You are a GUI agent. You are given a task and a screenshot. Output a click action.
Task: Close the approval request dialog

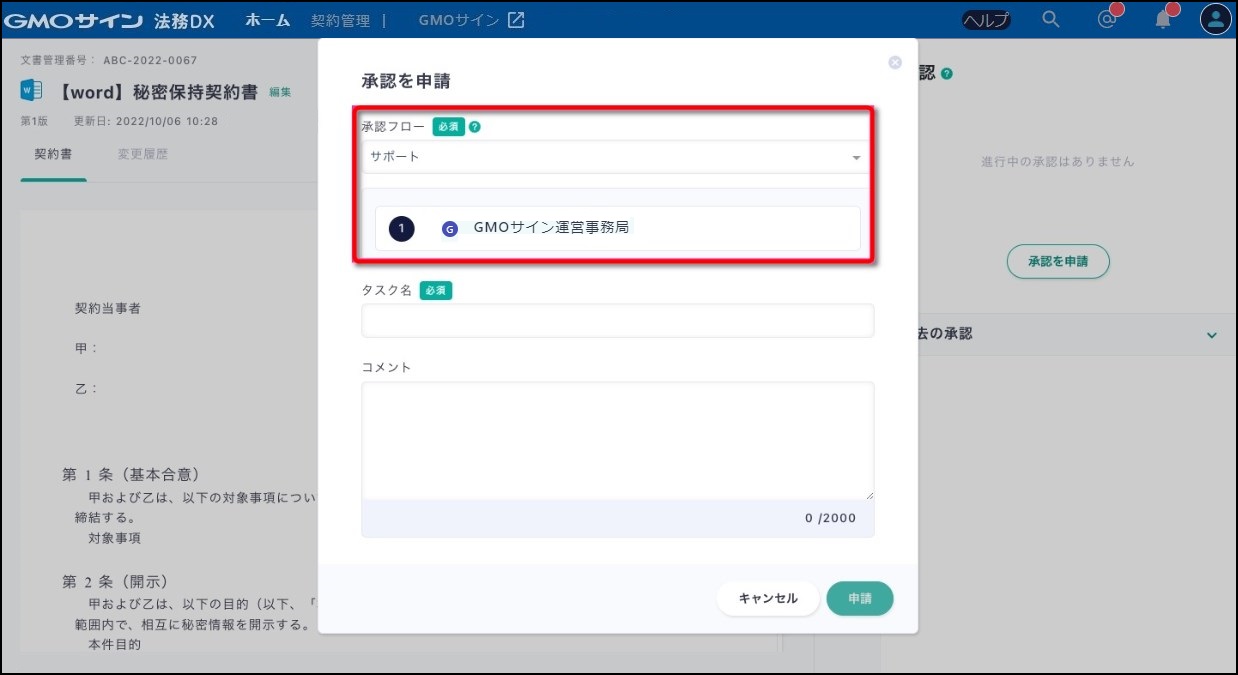point(895,62)
